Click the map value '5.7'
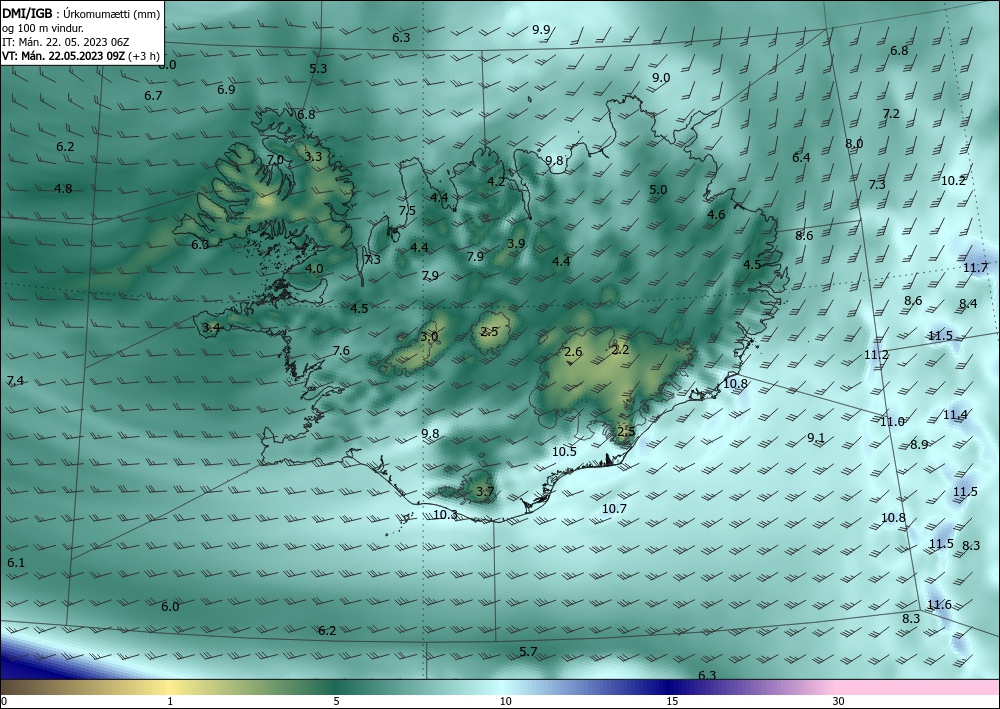Viewport: 1000px width, 709px height. point(528,652)
